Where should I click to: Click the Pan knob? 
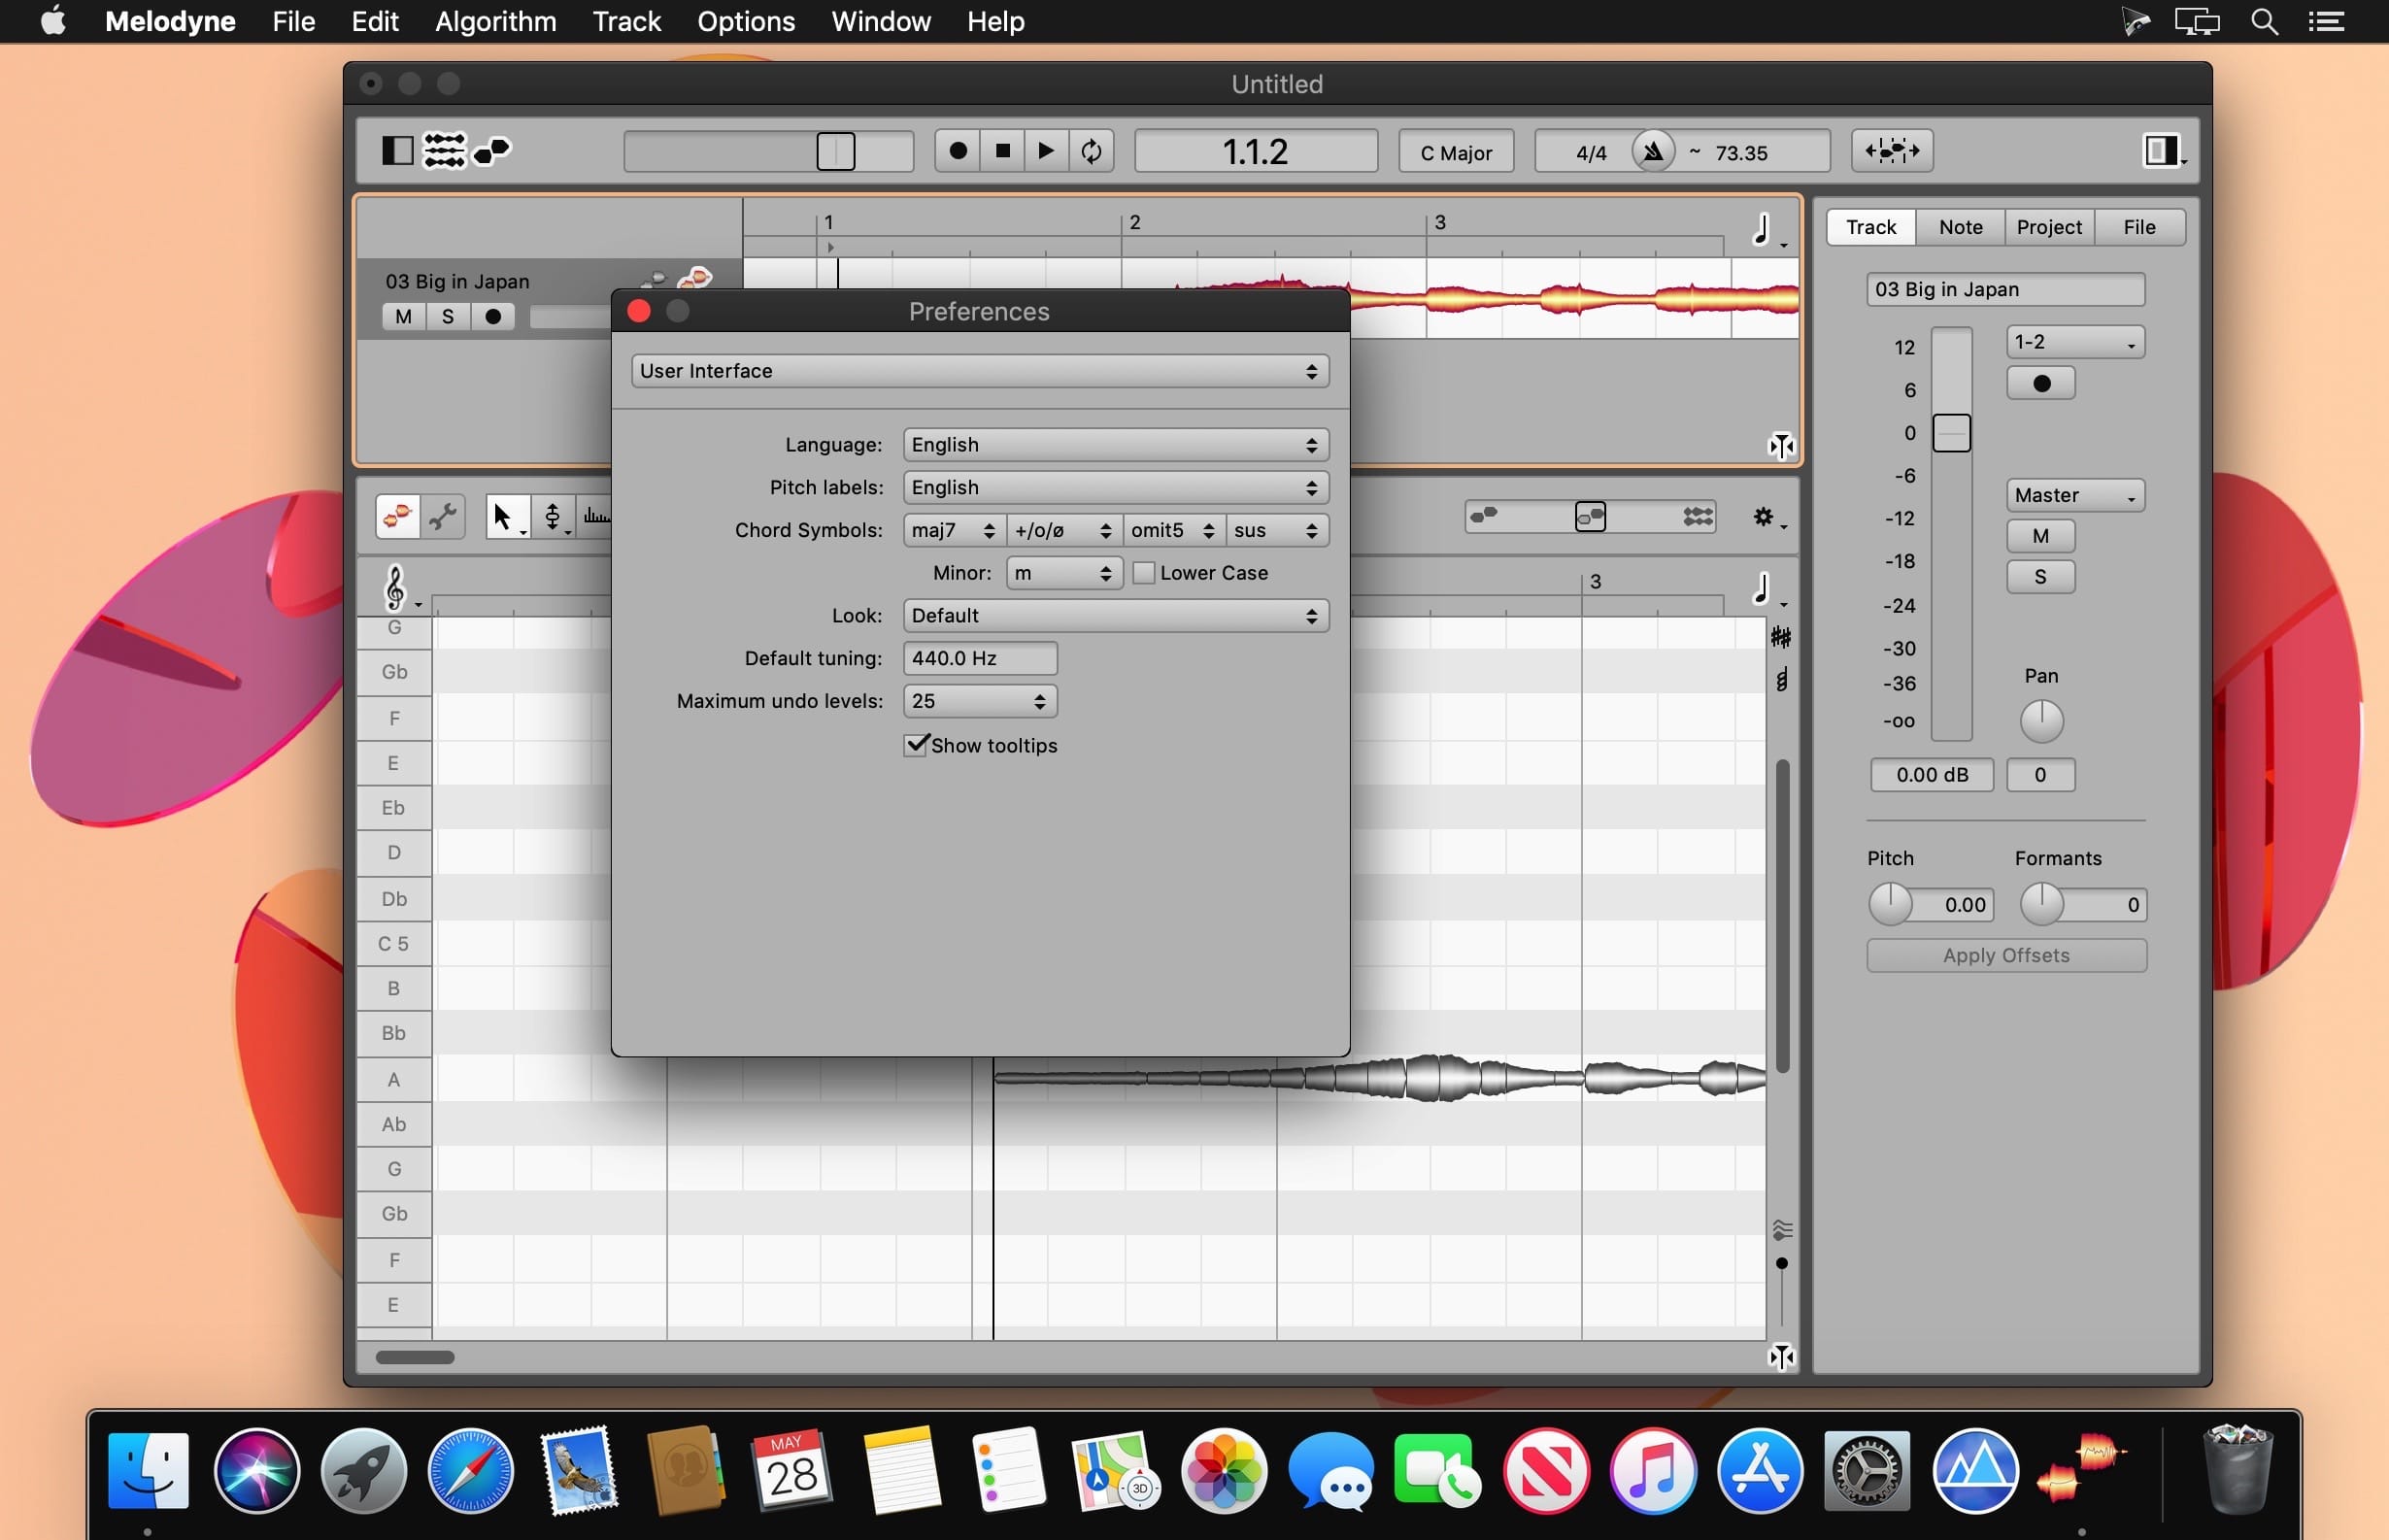pyautogui.click(x=2041, y=721)
